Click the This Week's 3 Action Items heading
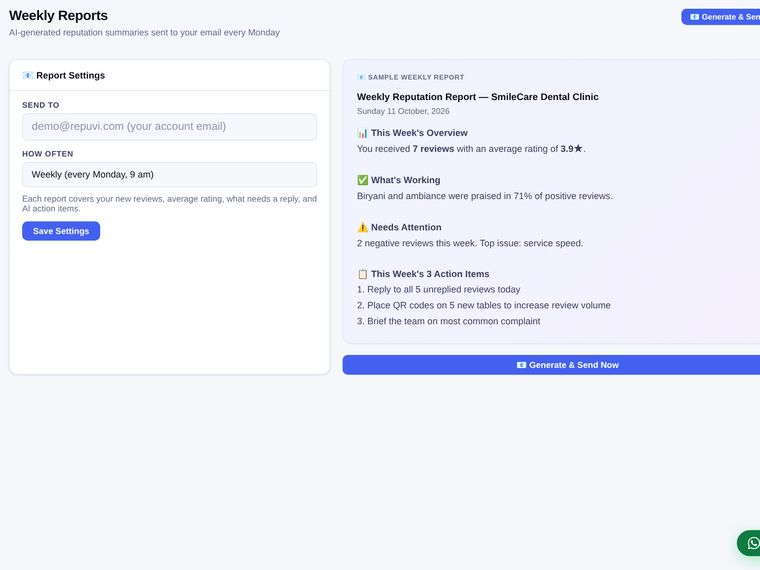The height and width of the screenshot is (570, 760). (430, 274)
